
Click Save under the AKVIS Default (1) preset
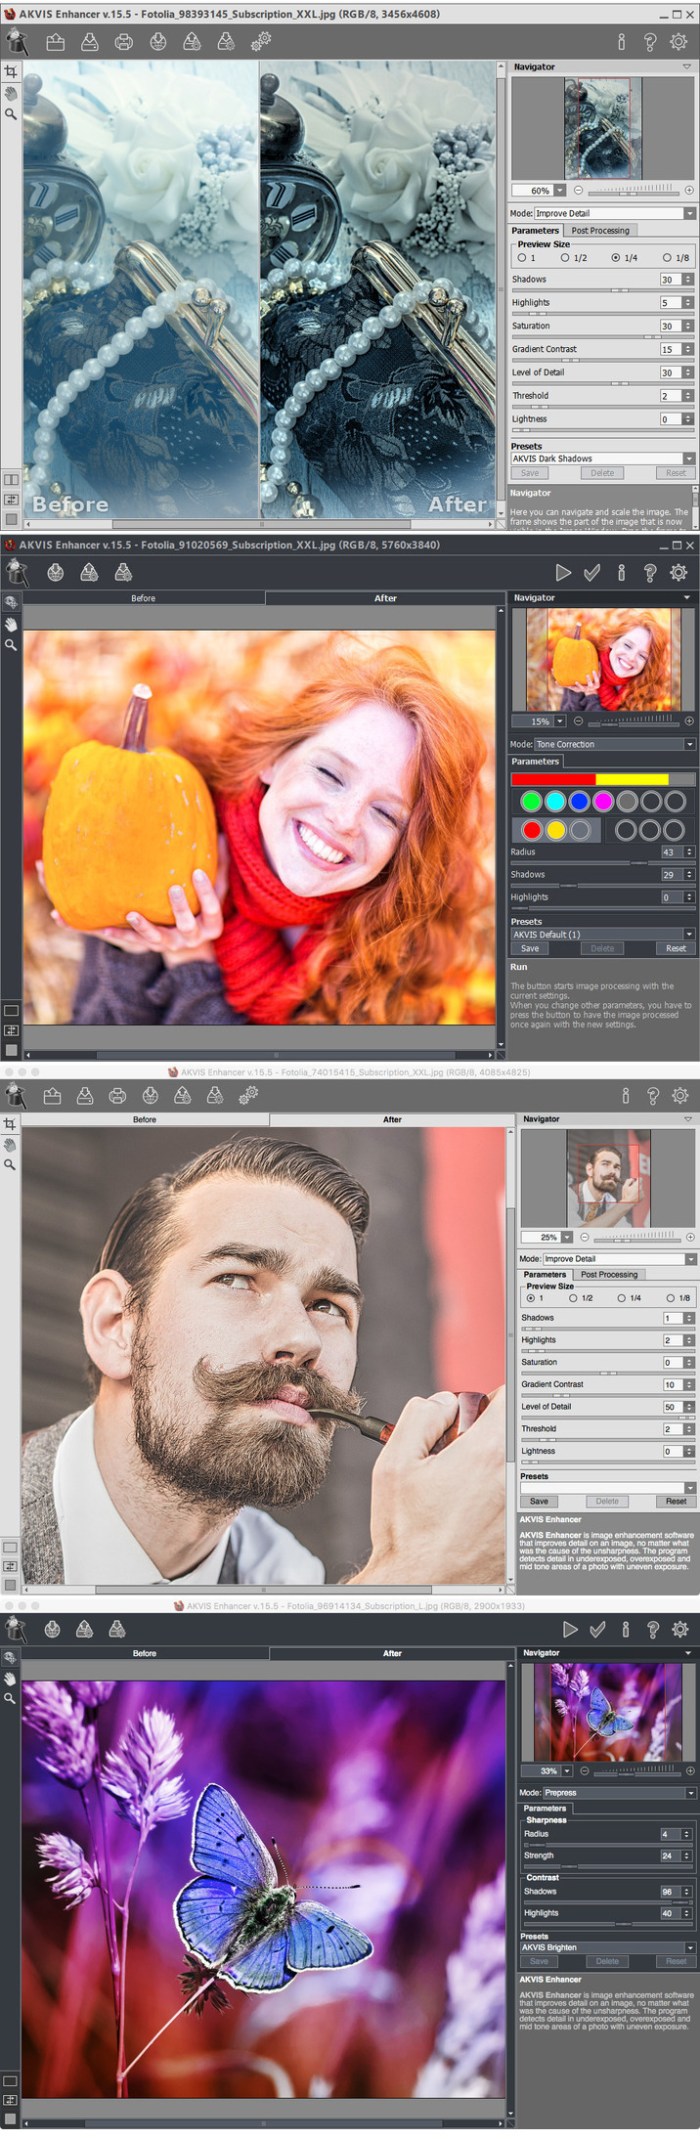pos(530,948)
